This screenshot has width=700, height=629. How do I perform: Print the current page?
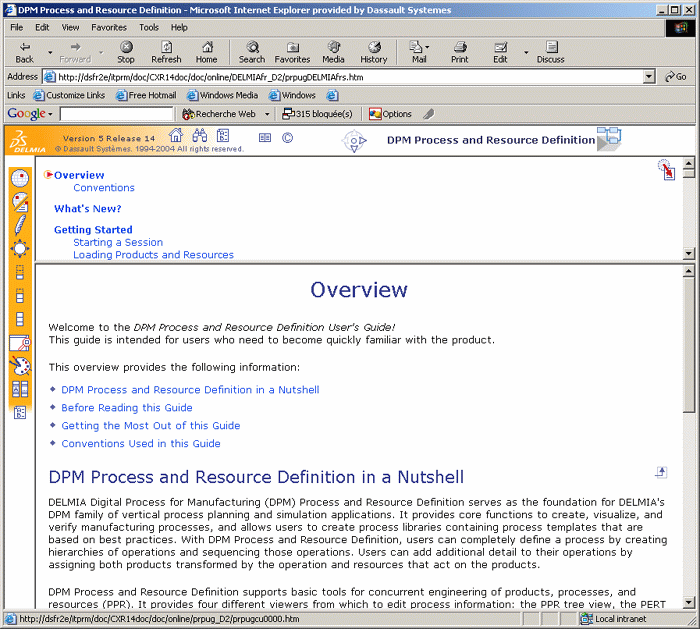(x=459, y=52)
